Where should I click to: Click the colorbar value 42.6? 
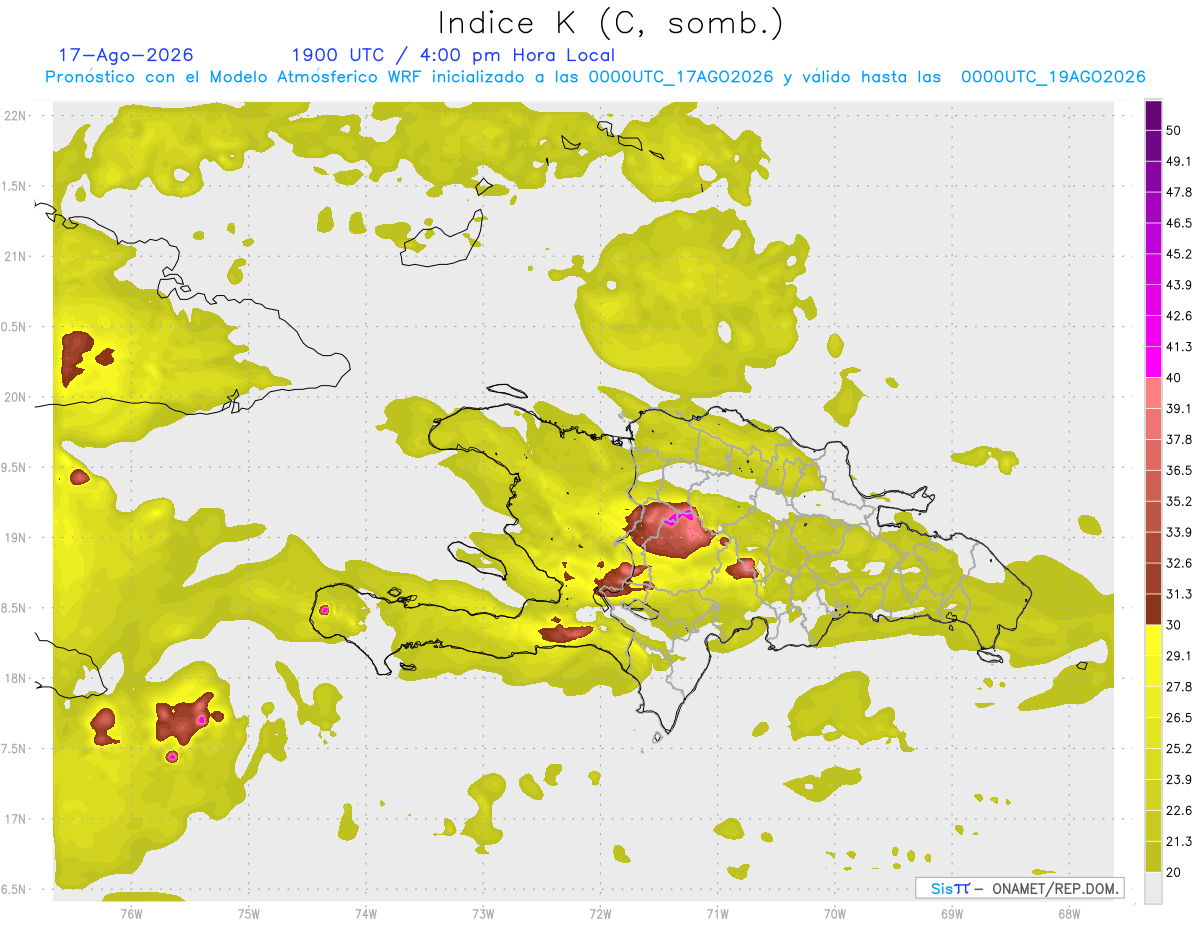pyautogui.click(x=1181, y=316)
